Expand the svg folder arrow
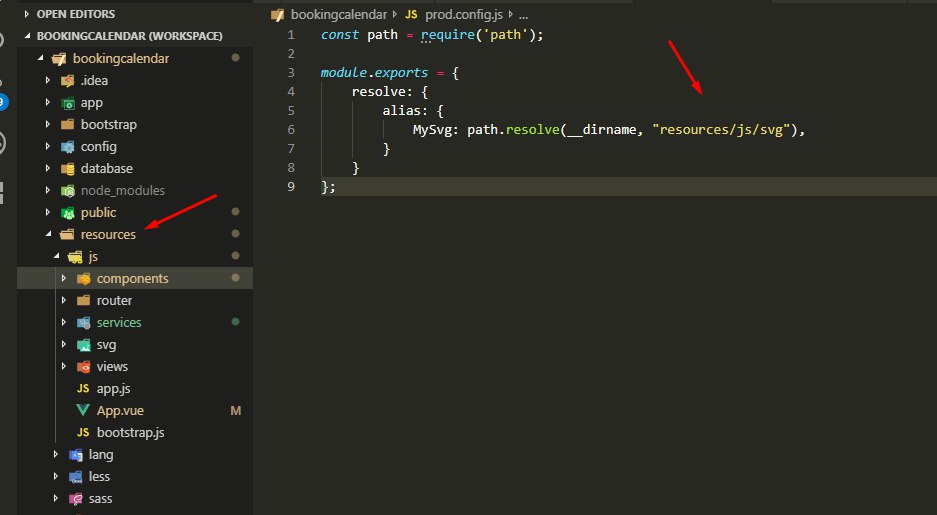This screenshot has height=515, width=937. pyautogui.click(x=64, y=345)
